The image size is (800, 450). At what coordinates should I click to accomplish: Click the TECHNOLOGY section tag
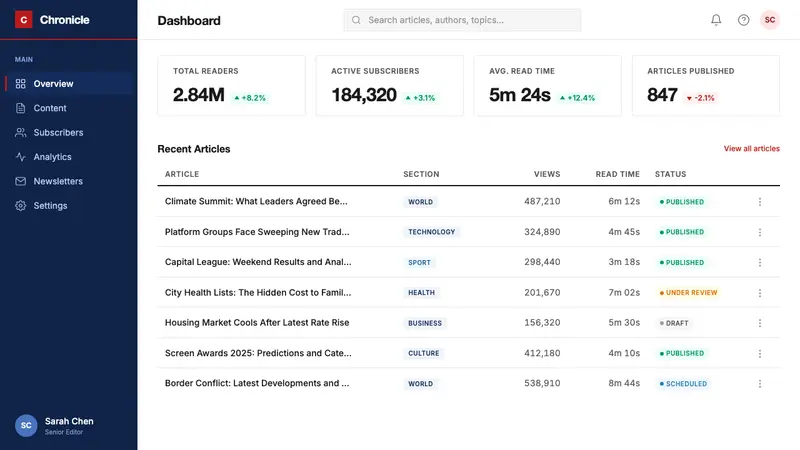click(432, 232)
